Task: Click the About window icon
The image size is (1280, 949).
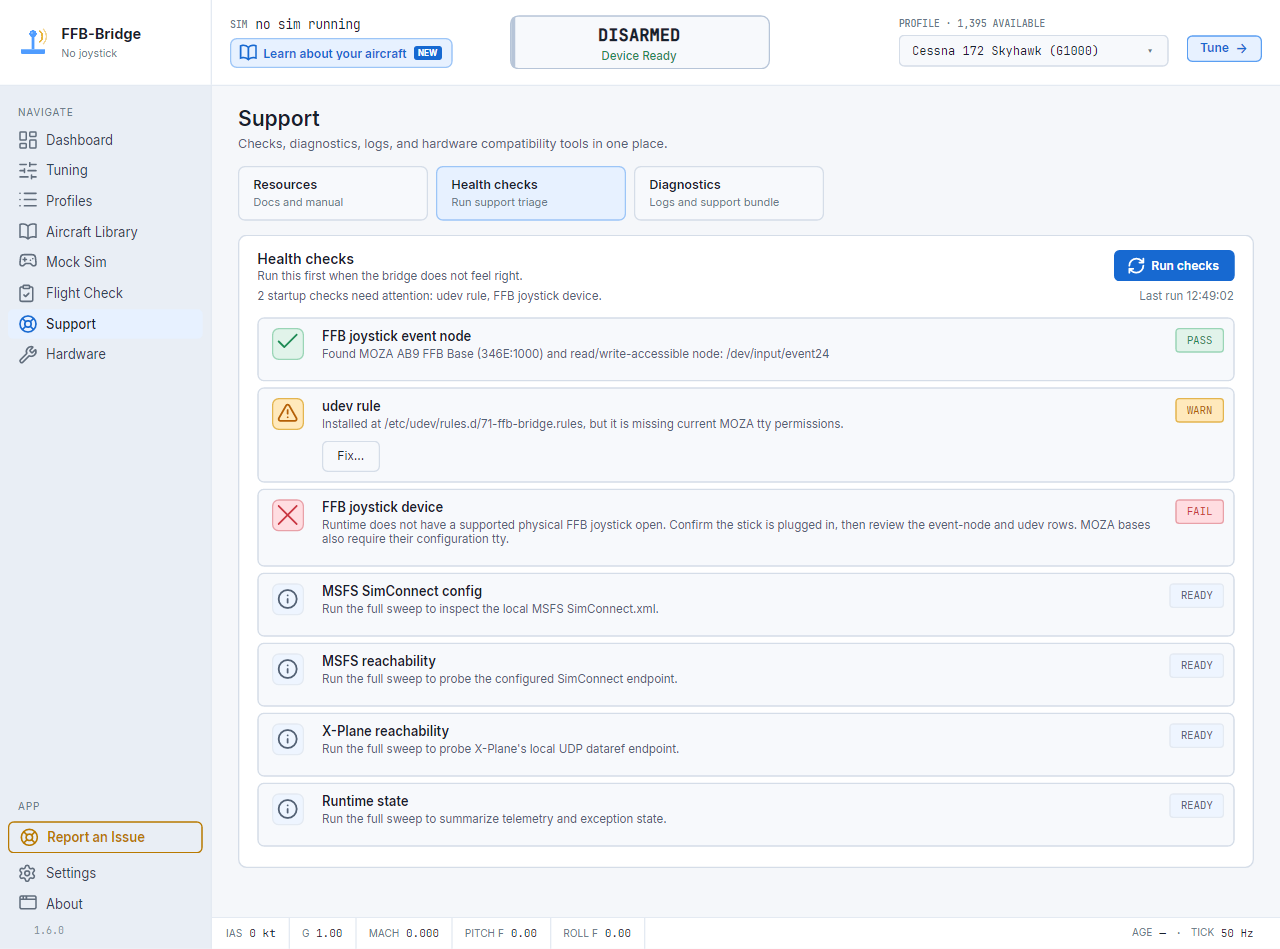Action: point(28,903)
